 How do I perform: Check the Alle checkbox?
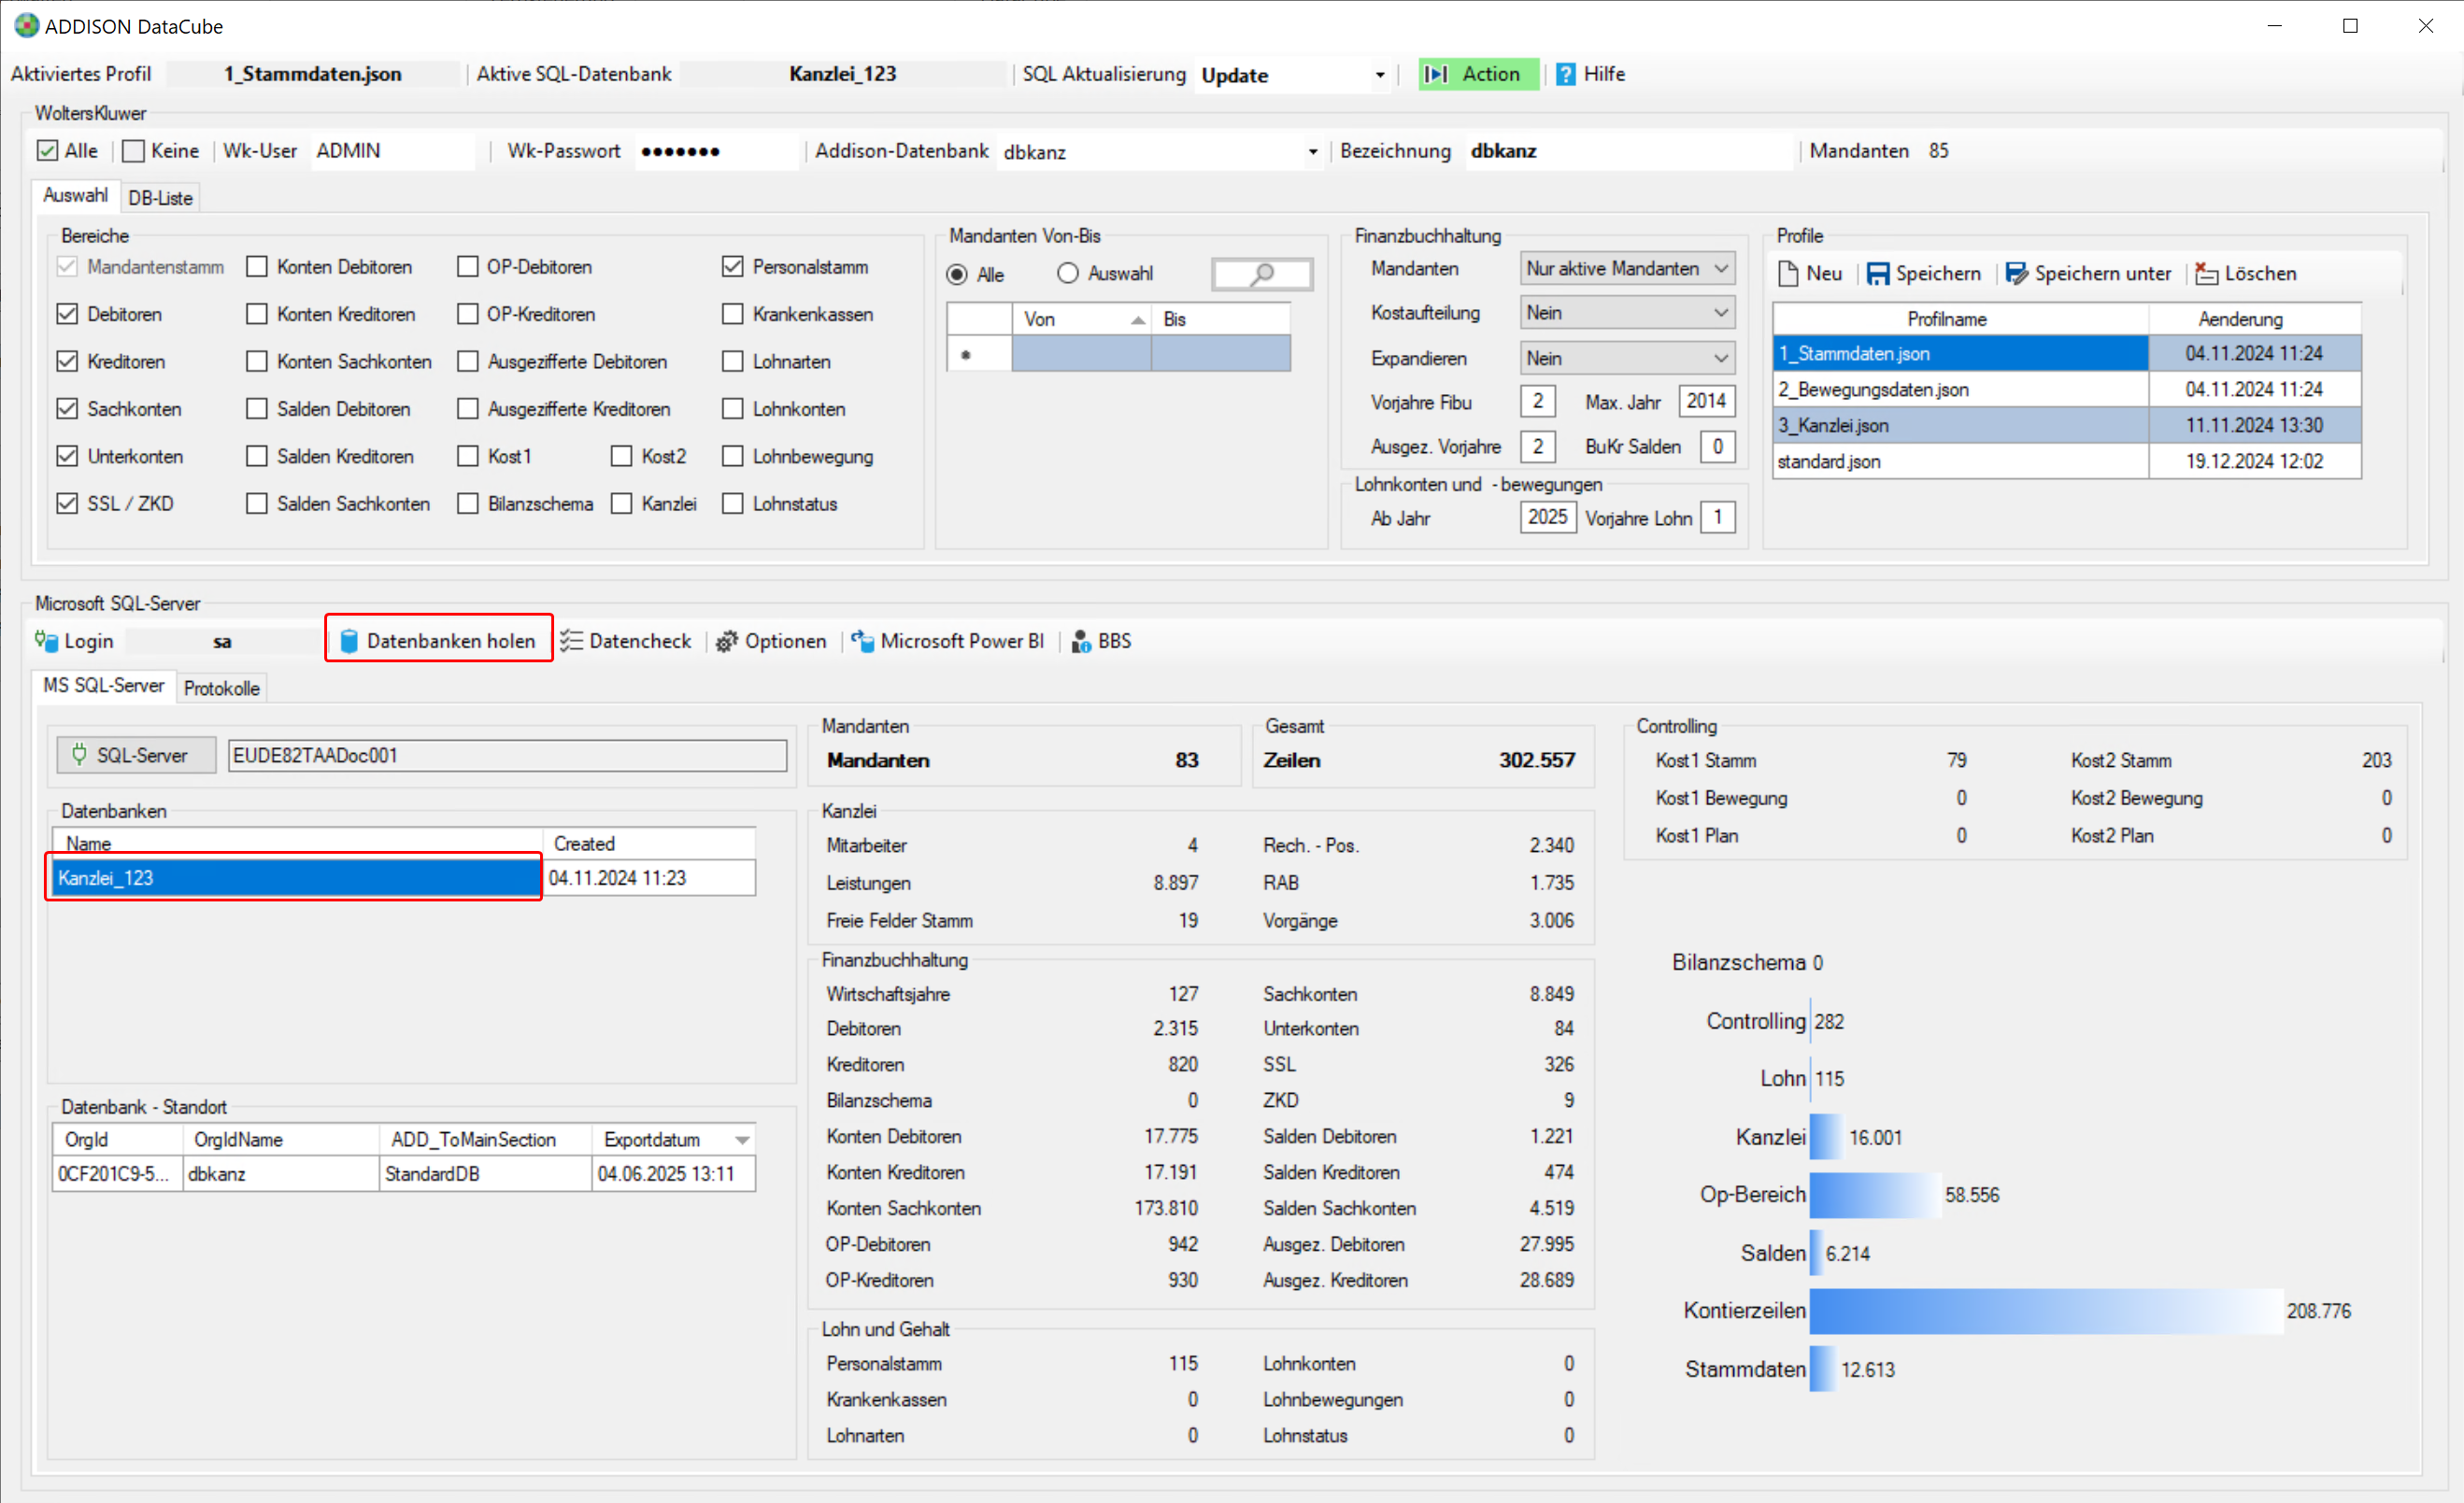point(47,151)
